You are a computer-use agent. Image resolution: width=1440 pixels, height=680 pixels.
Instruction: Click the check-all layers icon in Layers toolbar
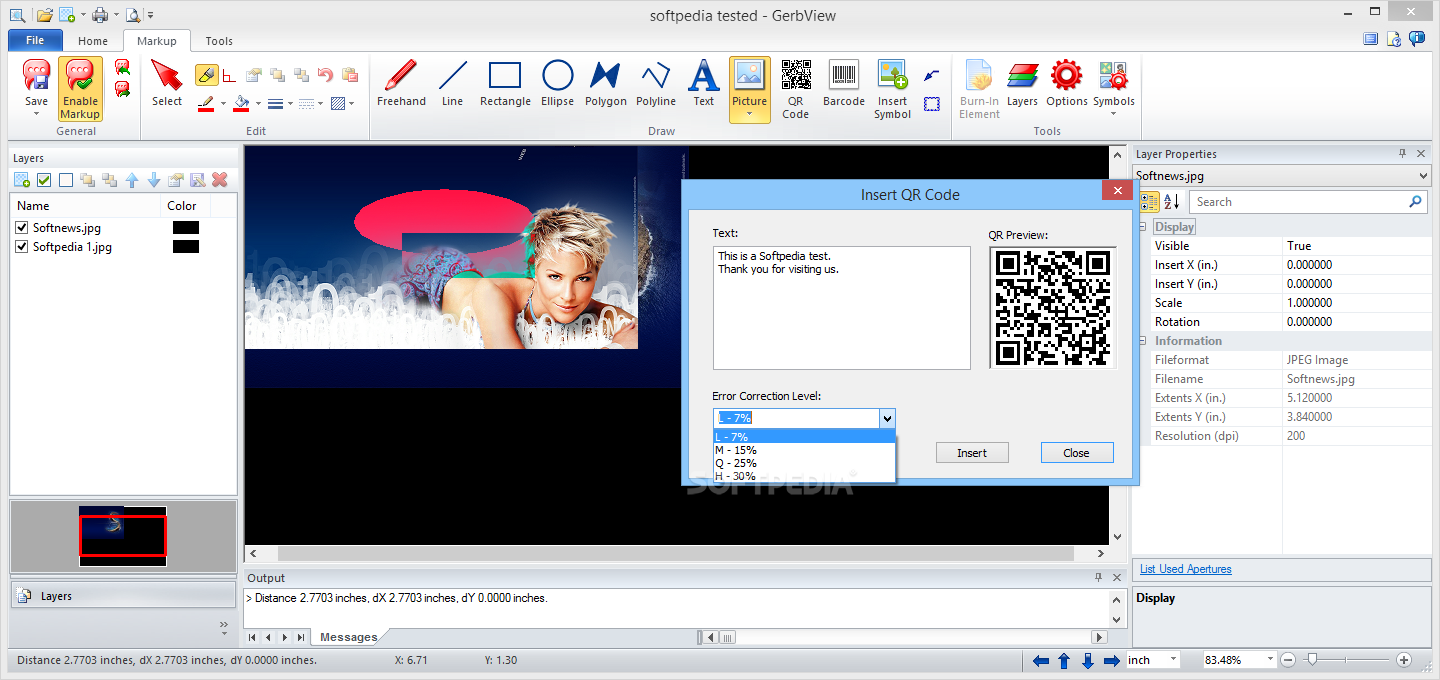[x=44, y=180]
